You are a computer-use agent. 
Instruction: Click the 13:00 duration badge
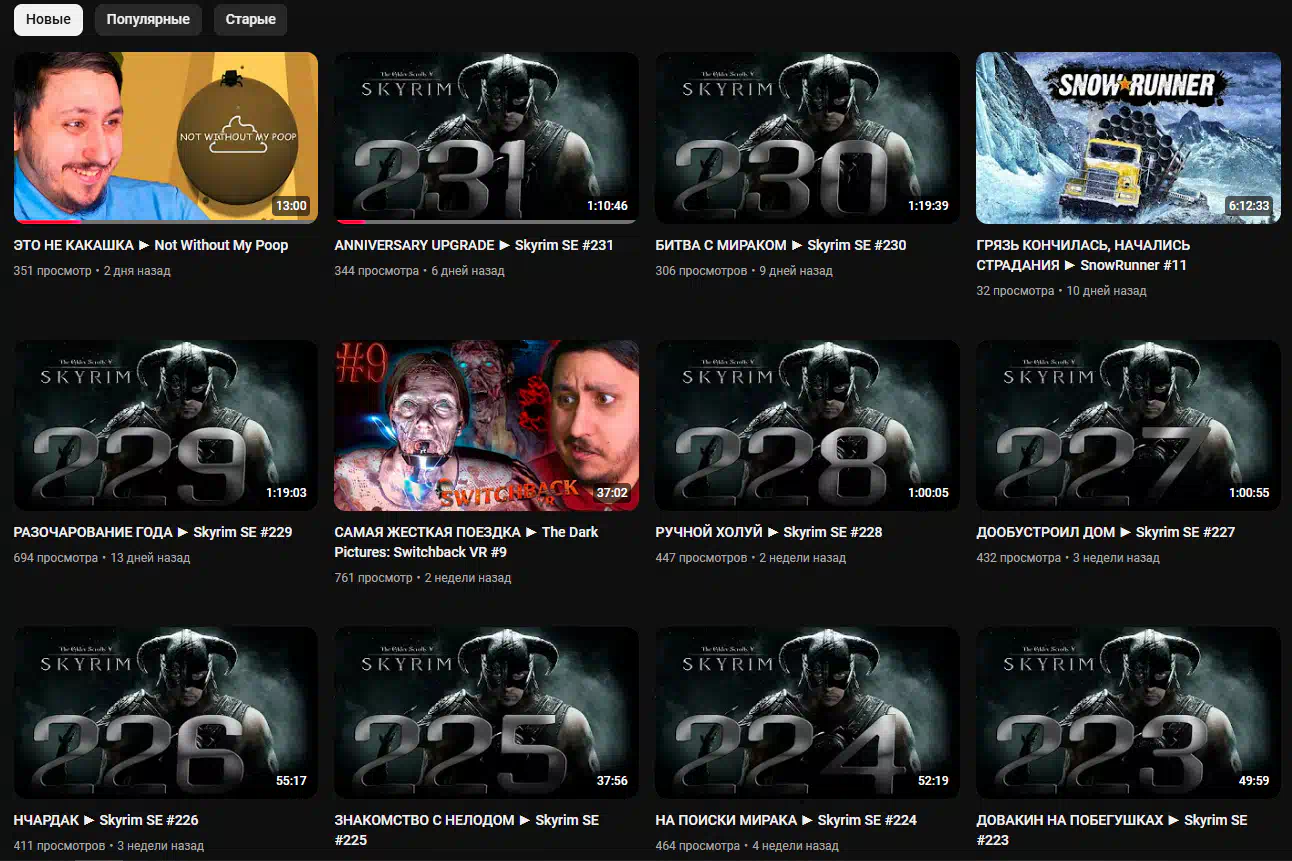click(291, 206)
